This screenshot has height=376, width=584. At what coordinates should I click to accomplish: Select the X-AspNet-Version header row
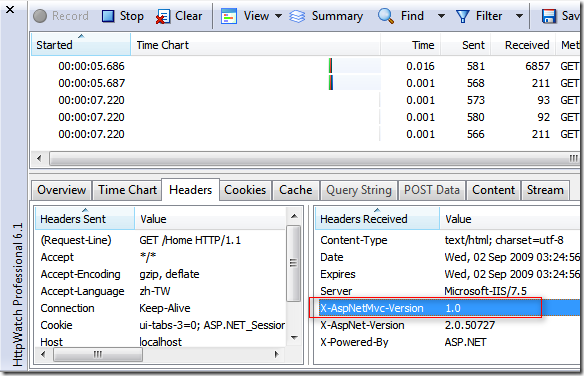click(x=448, y=325)
